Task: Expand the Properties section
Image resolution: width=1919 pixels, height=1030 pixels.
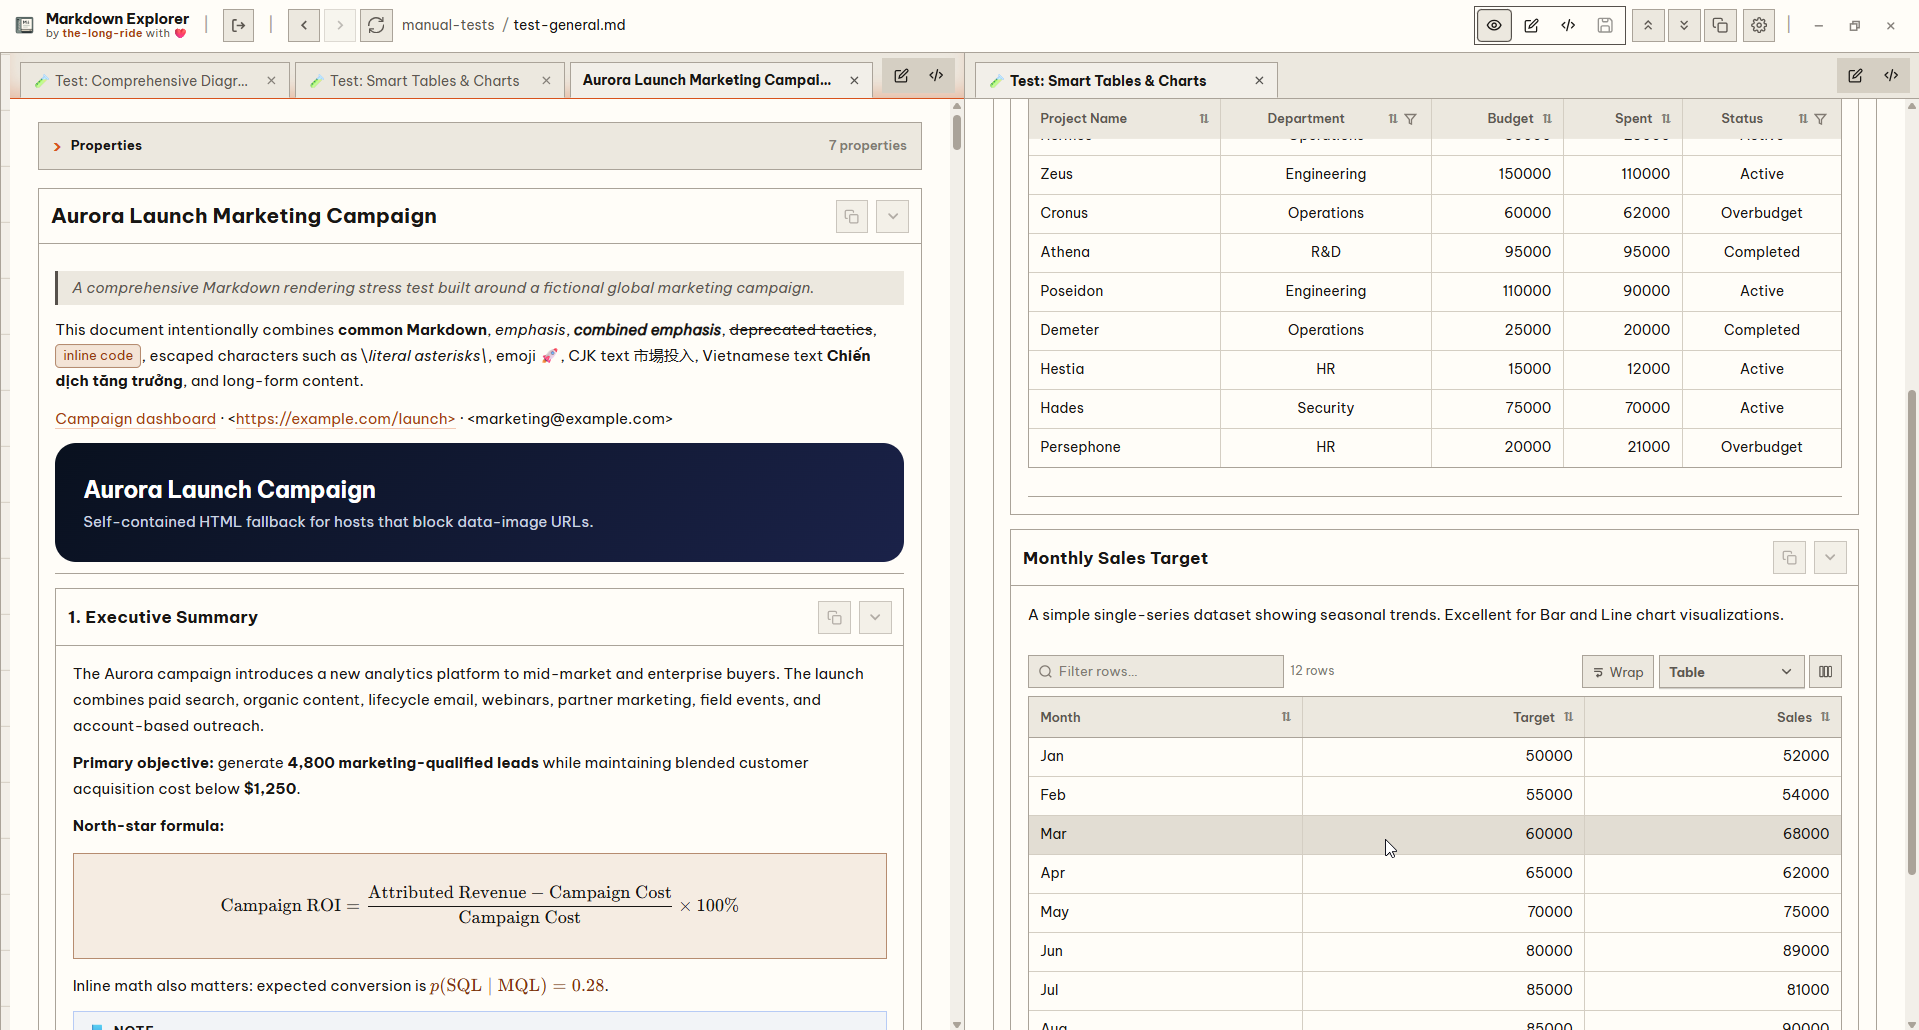Action: tap(480, 146)
